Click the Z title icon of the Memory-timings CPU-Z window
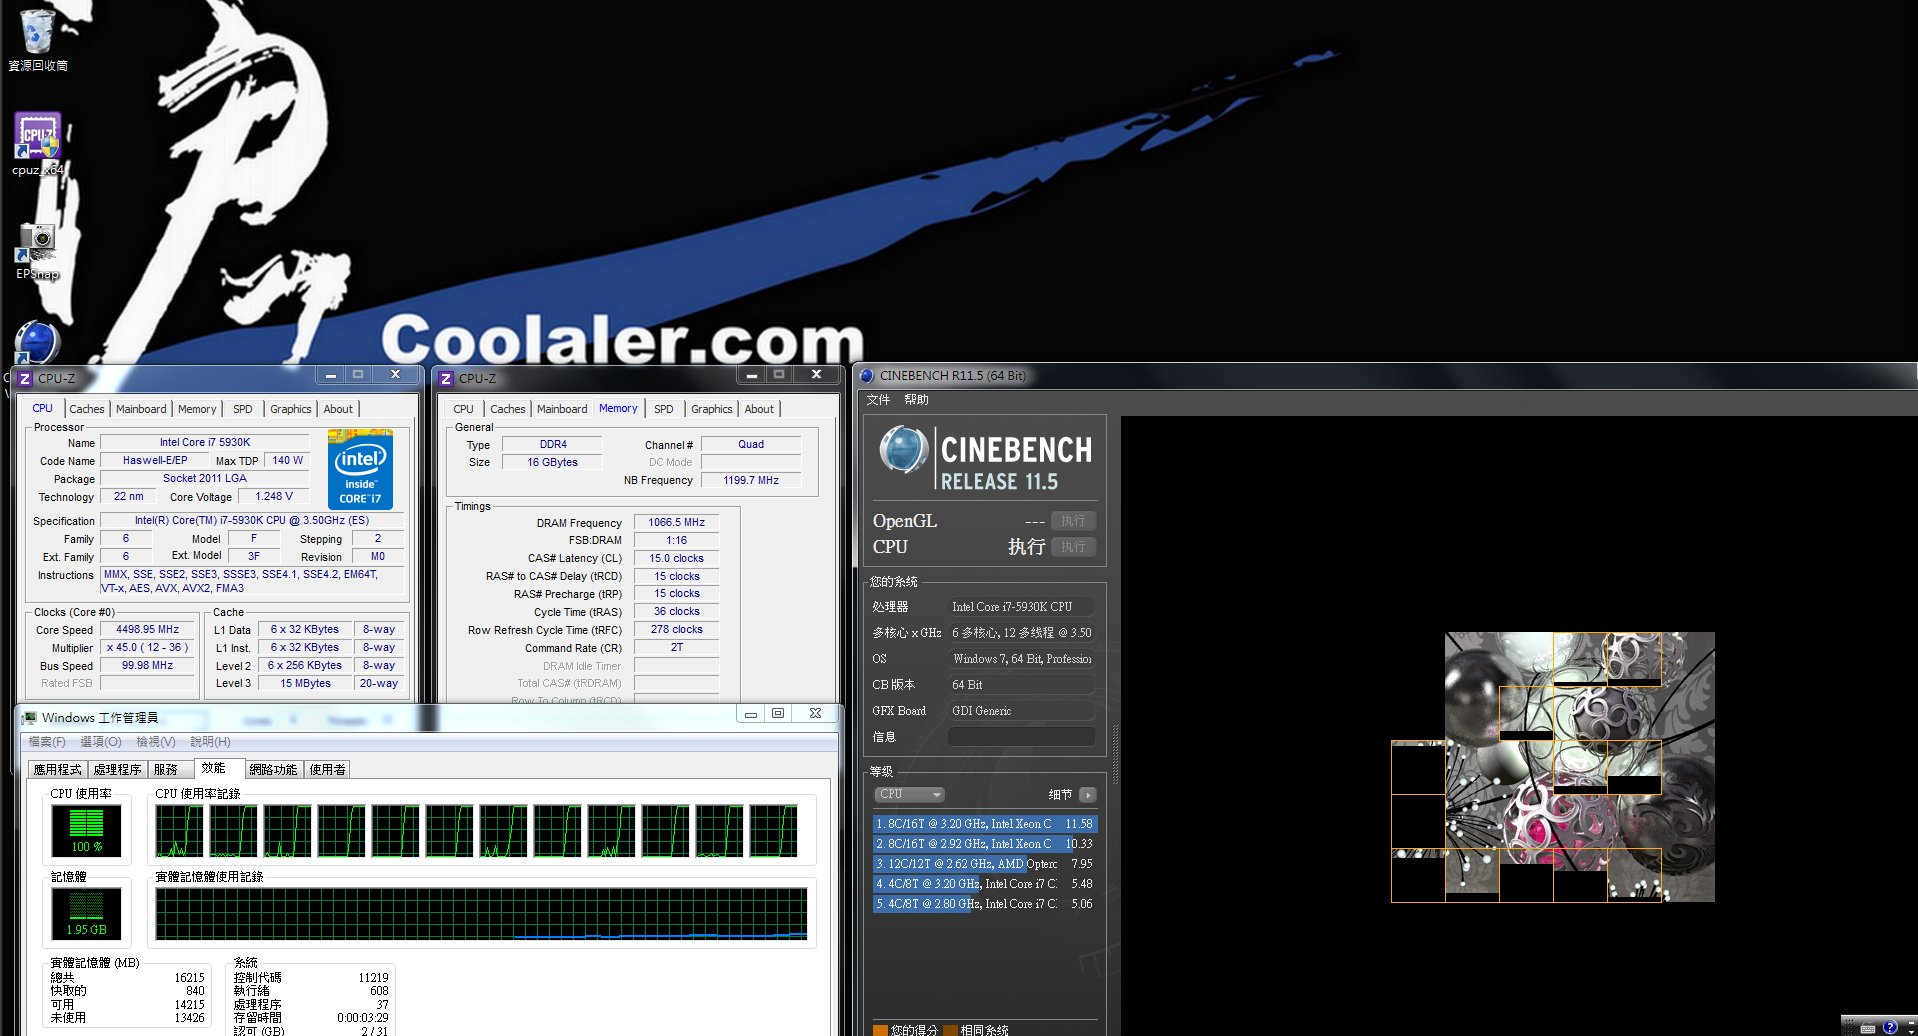This screenshot has height=1036, width=1918. point(446,379)
